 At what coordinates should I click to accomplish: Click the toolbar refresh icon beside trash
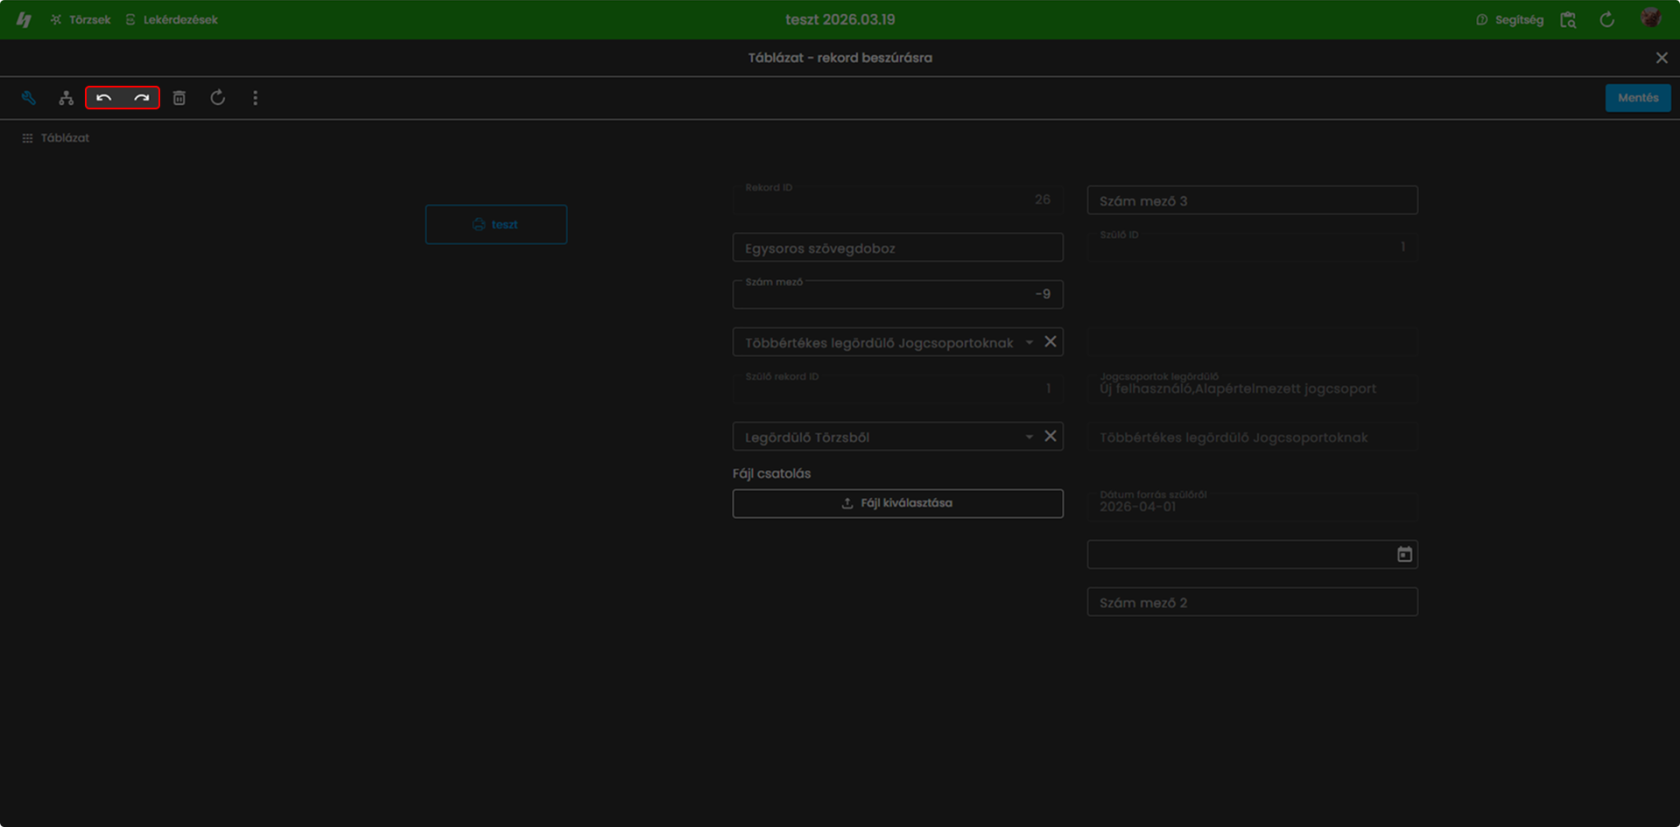(x=217, y=98)
